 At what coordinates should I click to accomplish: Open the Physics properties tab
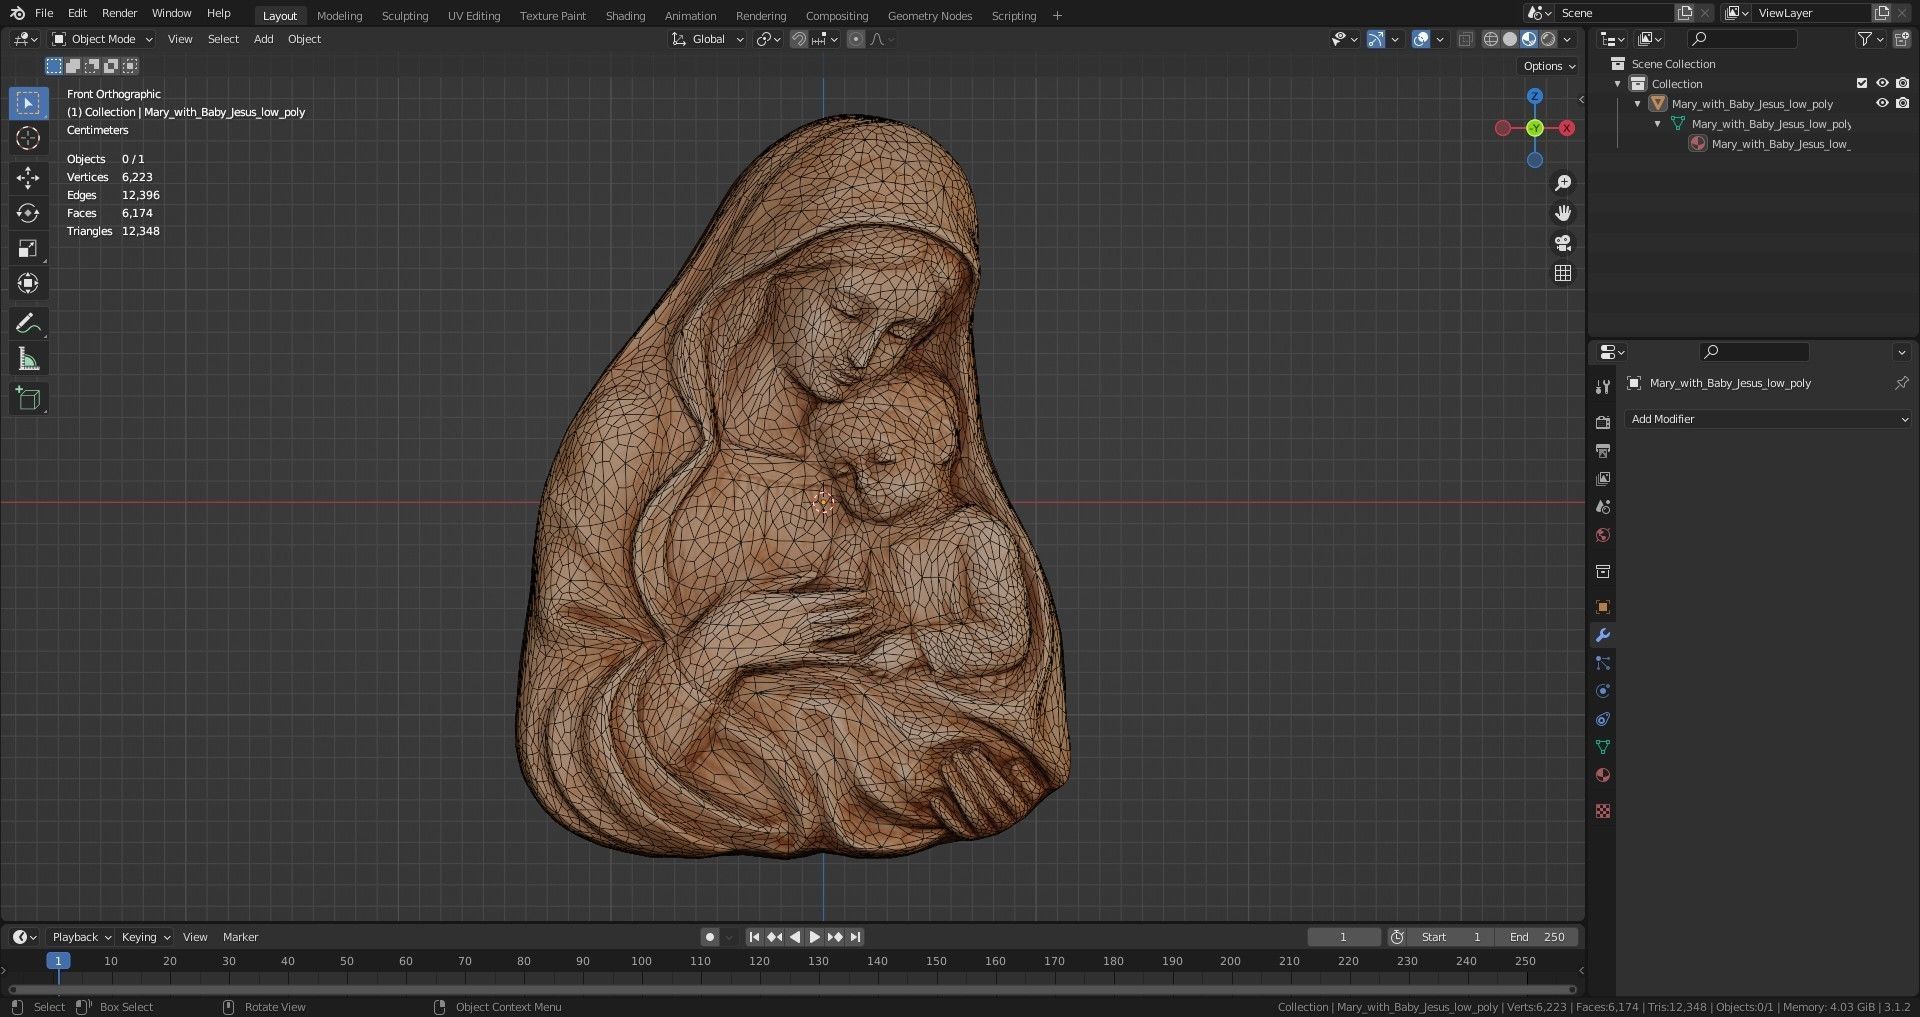tap(1603, 691)
